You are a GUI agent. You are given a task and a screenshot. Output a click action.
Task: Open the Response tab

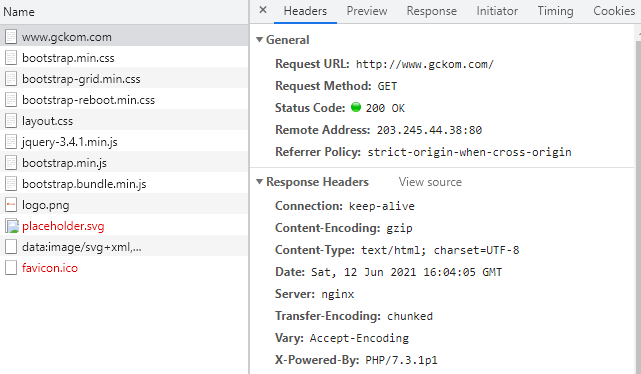pyautogui.click(x=431, y=11)
